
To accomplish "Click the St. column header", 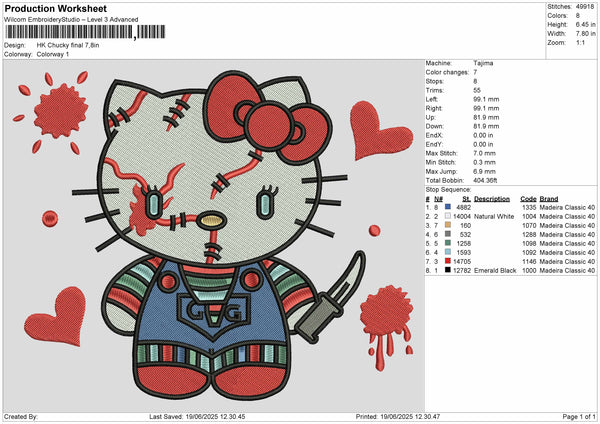I will [466, 199].
